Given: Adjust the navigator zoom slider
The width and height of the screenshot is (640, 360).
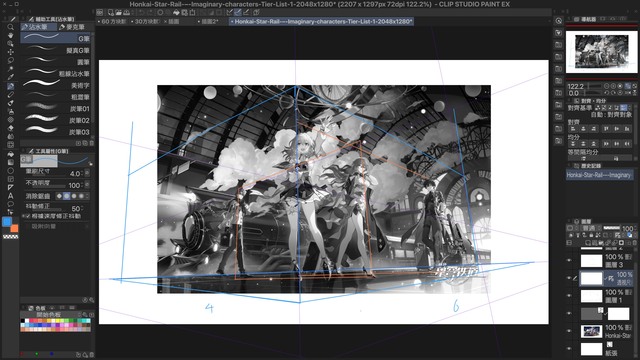Looking at the screenshot, I should click(x=594, y=87).
